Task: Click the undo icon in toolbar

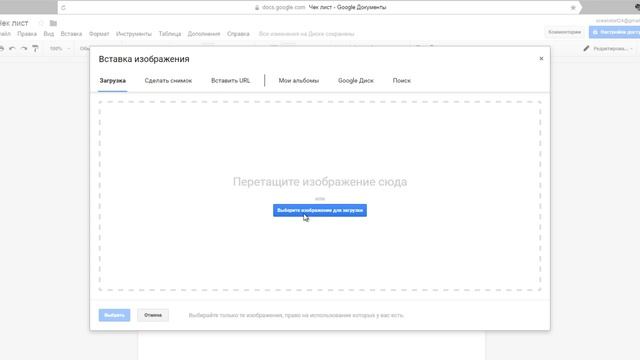Action: coord(12,49)
